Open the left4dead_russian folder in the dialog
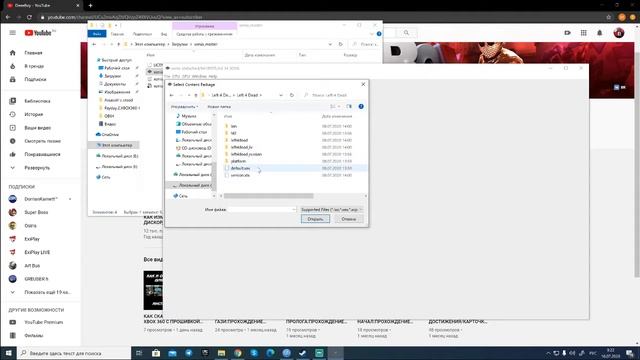The height and width of the screenshot is (360, 640). click(x=246, y=154)
